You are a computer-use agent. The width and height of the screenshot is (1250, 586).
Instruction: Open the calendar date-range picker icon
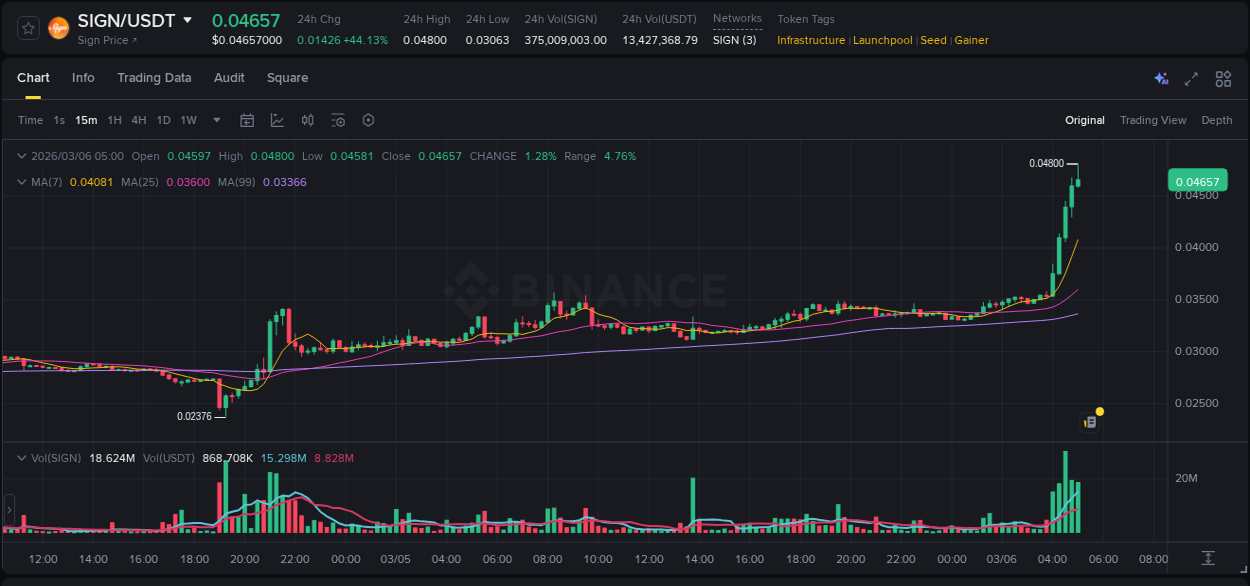[247, 120]
